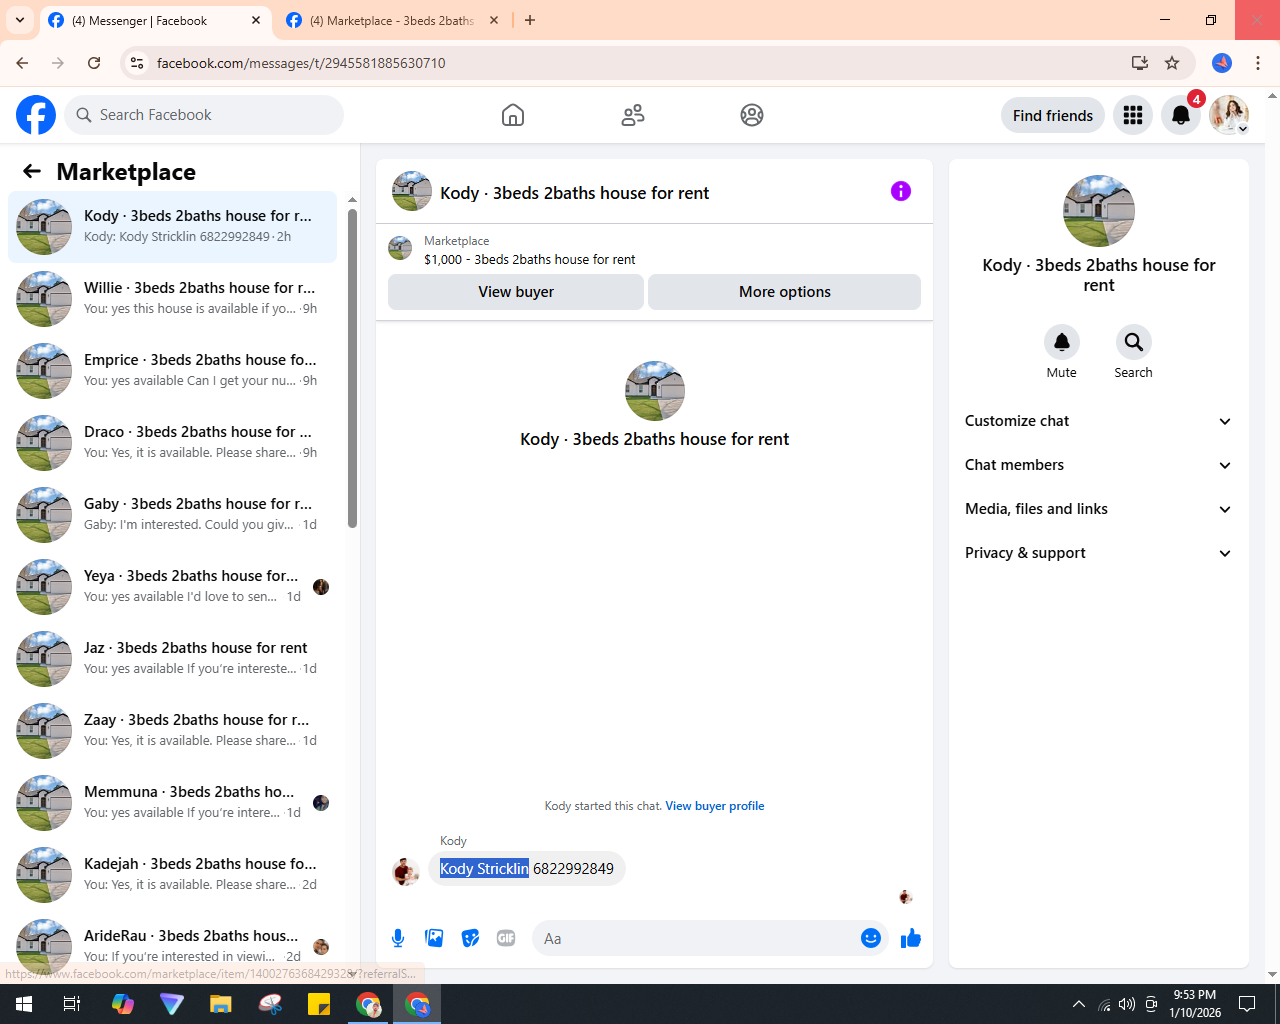The image size is (1280, 1024).
Task: Click Kody's avatar beside the message
Action: [x=405, y=871]
